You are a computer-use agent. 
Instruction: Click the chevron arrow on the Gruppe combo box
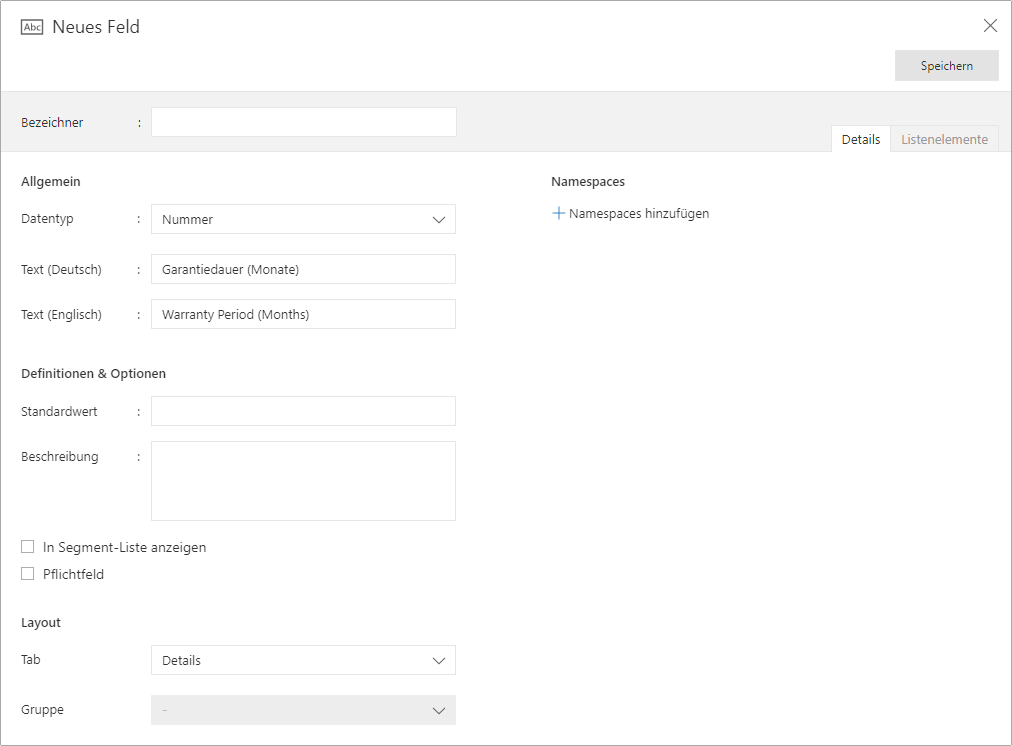tap(439, 710)
